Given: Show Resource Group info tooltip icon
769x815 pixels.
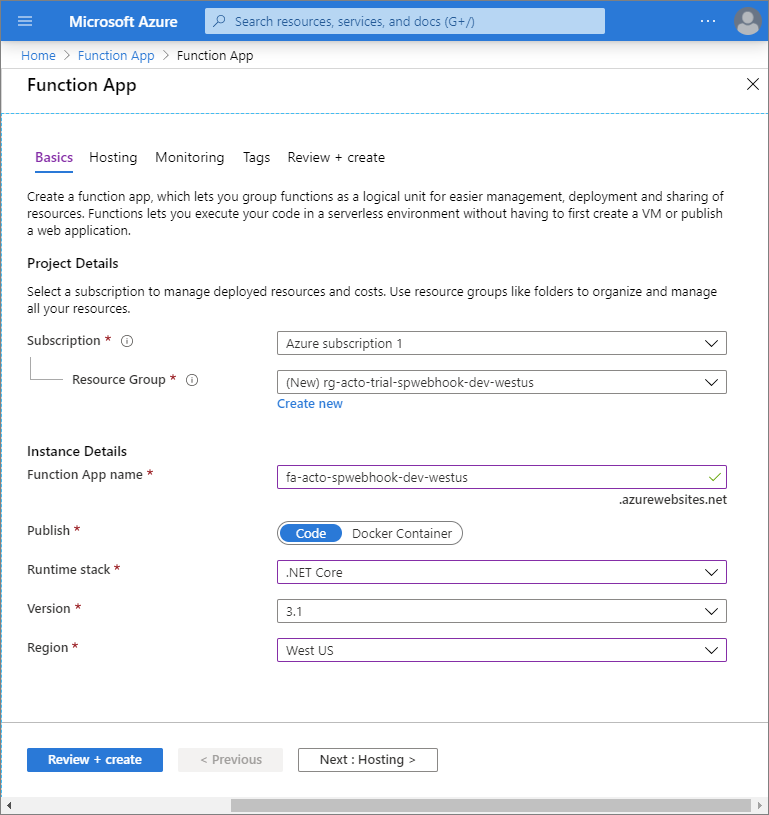Looking at the screenshot, I should (x=192, y=380).
